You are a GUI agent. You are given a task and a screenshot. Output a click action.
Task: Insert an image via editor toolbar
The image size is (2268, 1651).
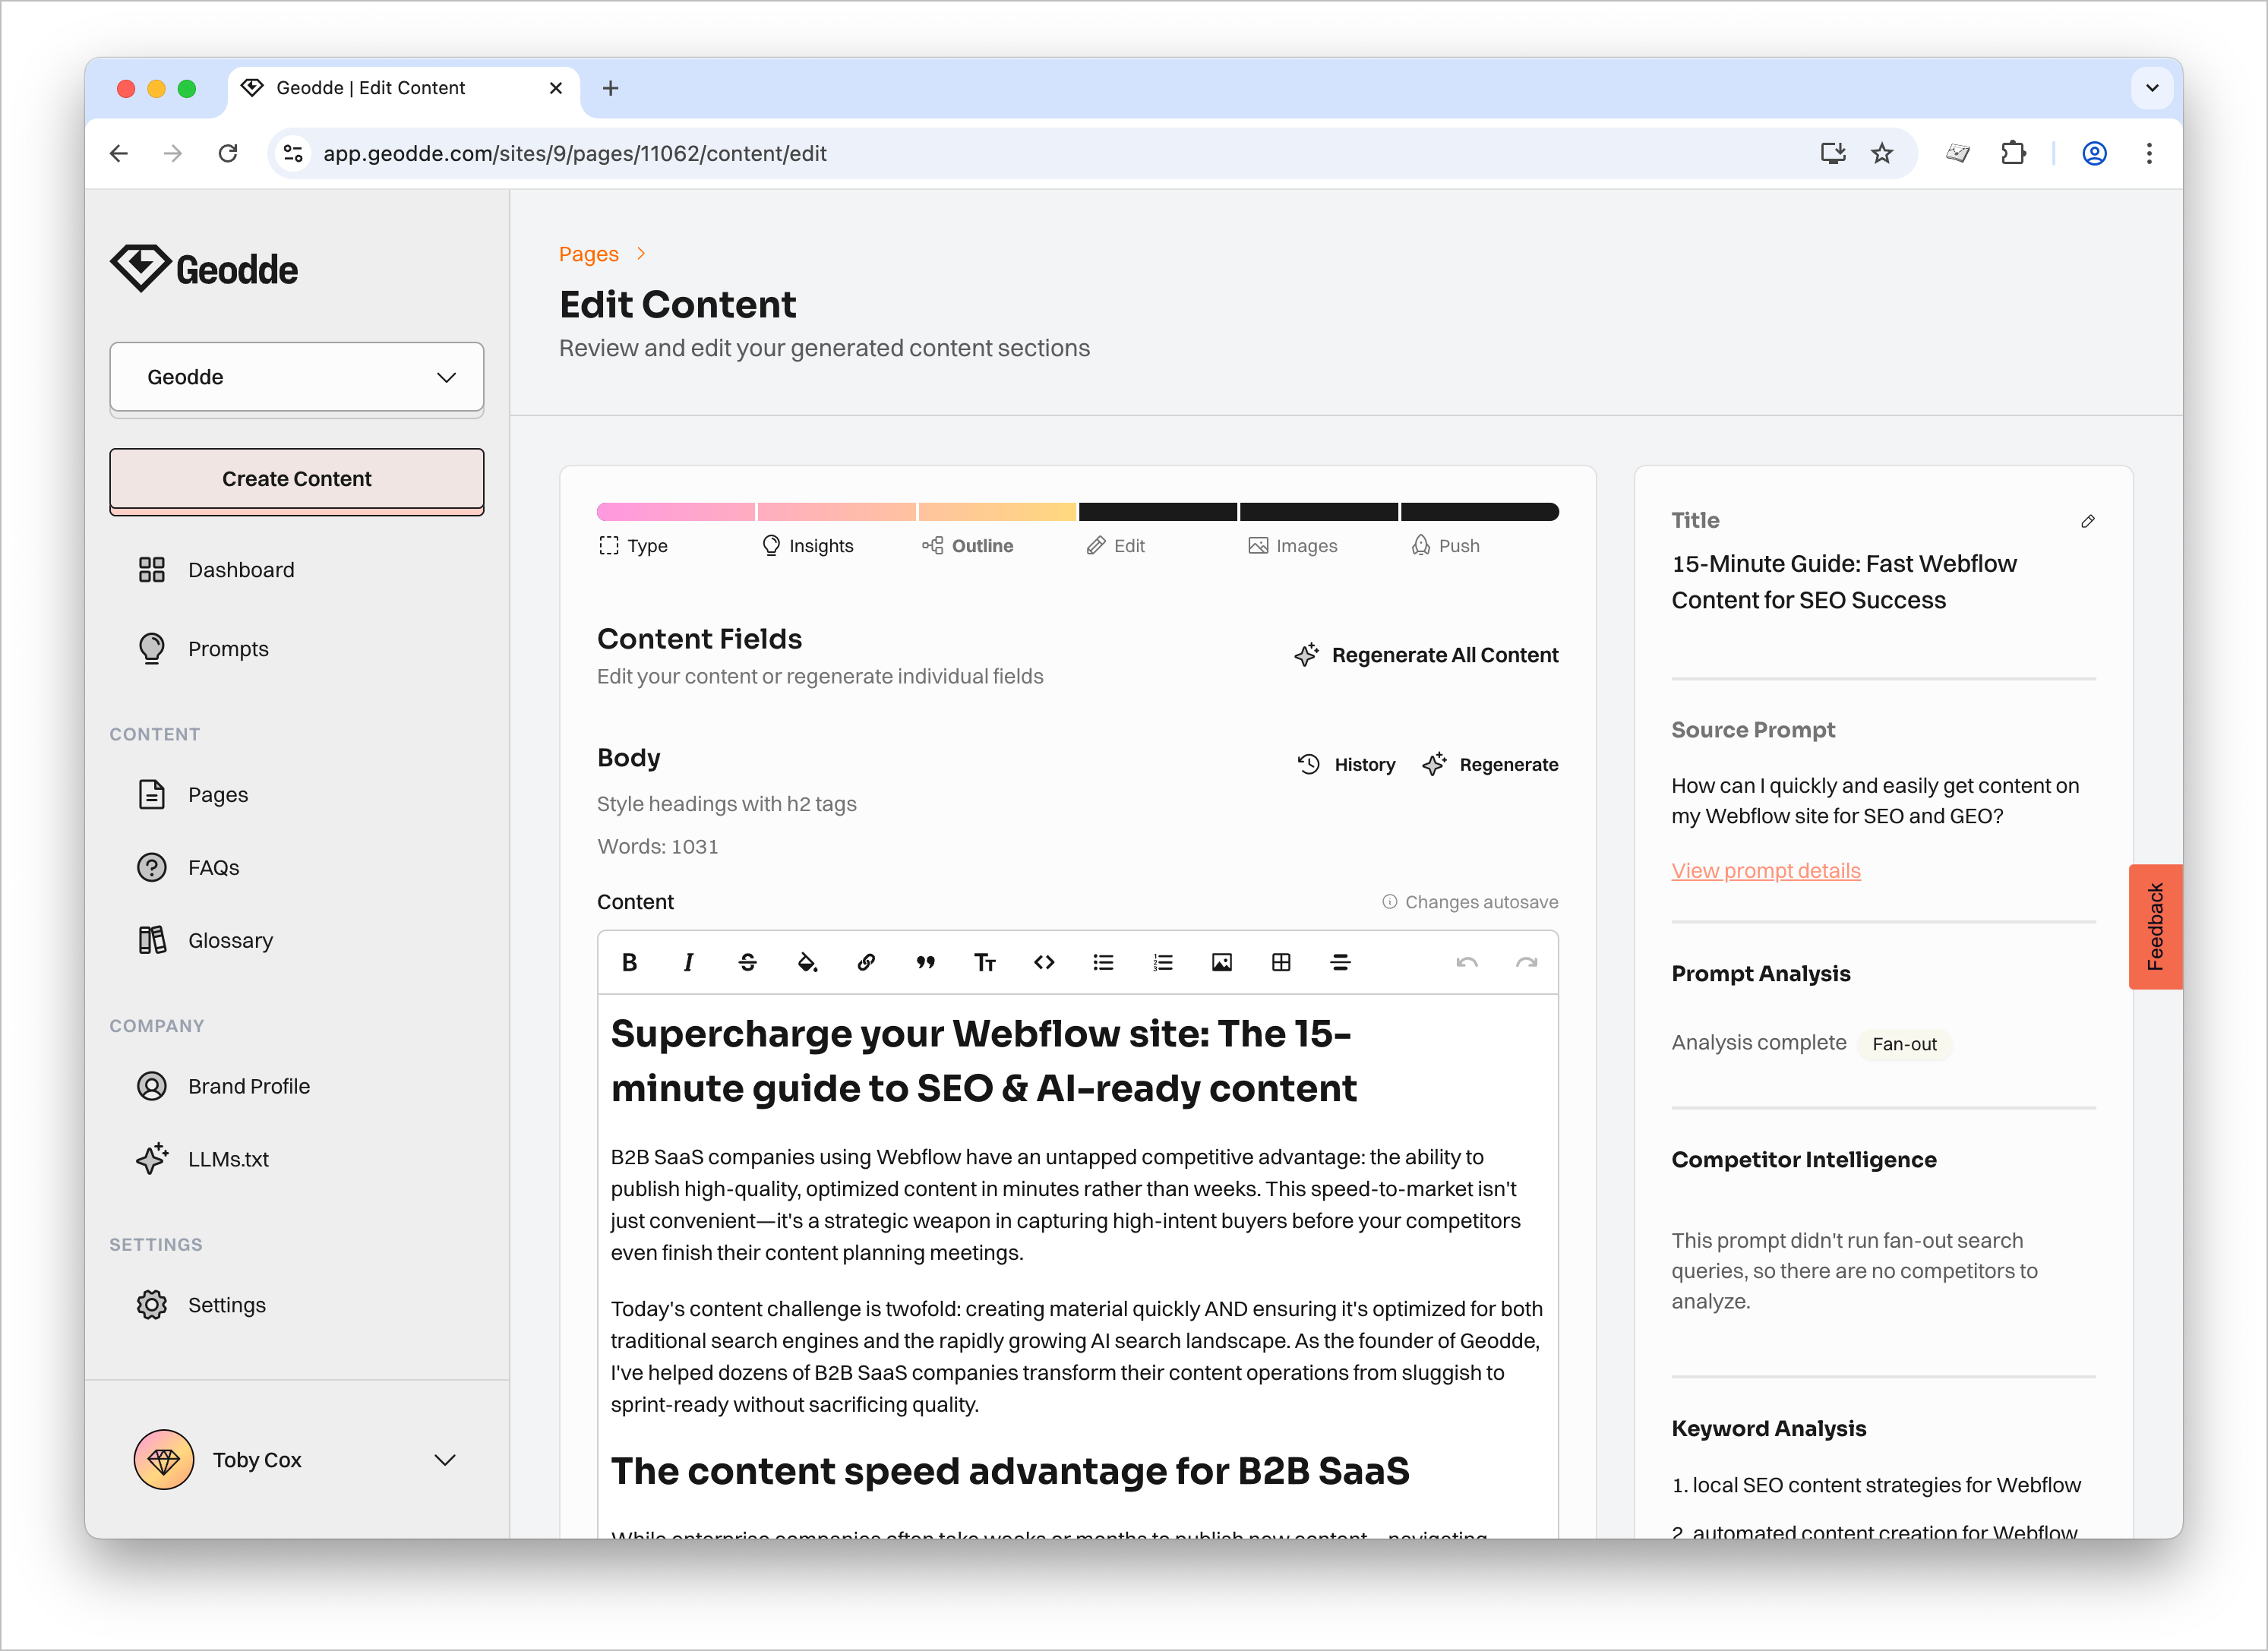coord(1221,962)
